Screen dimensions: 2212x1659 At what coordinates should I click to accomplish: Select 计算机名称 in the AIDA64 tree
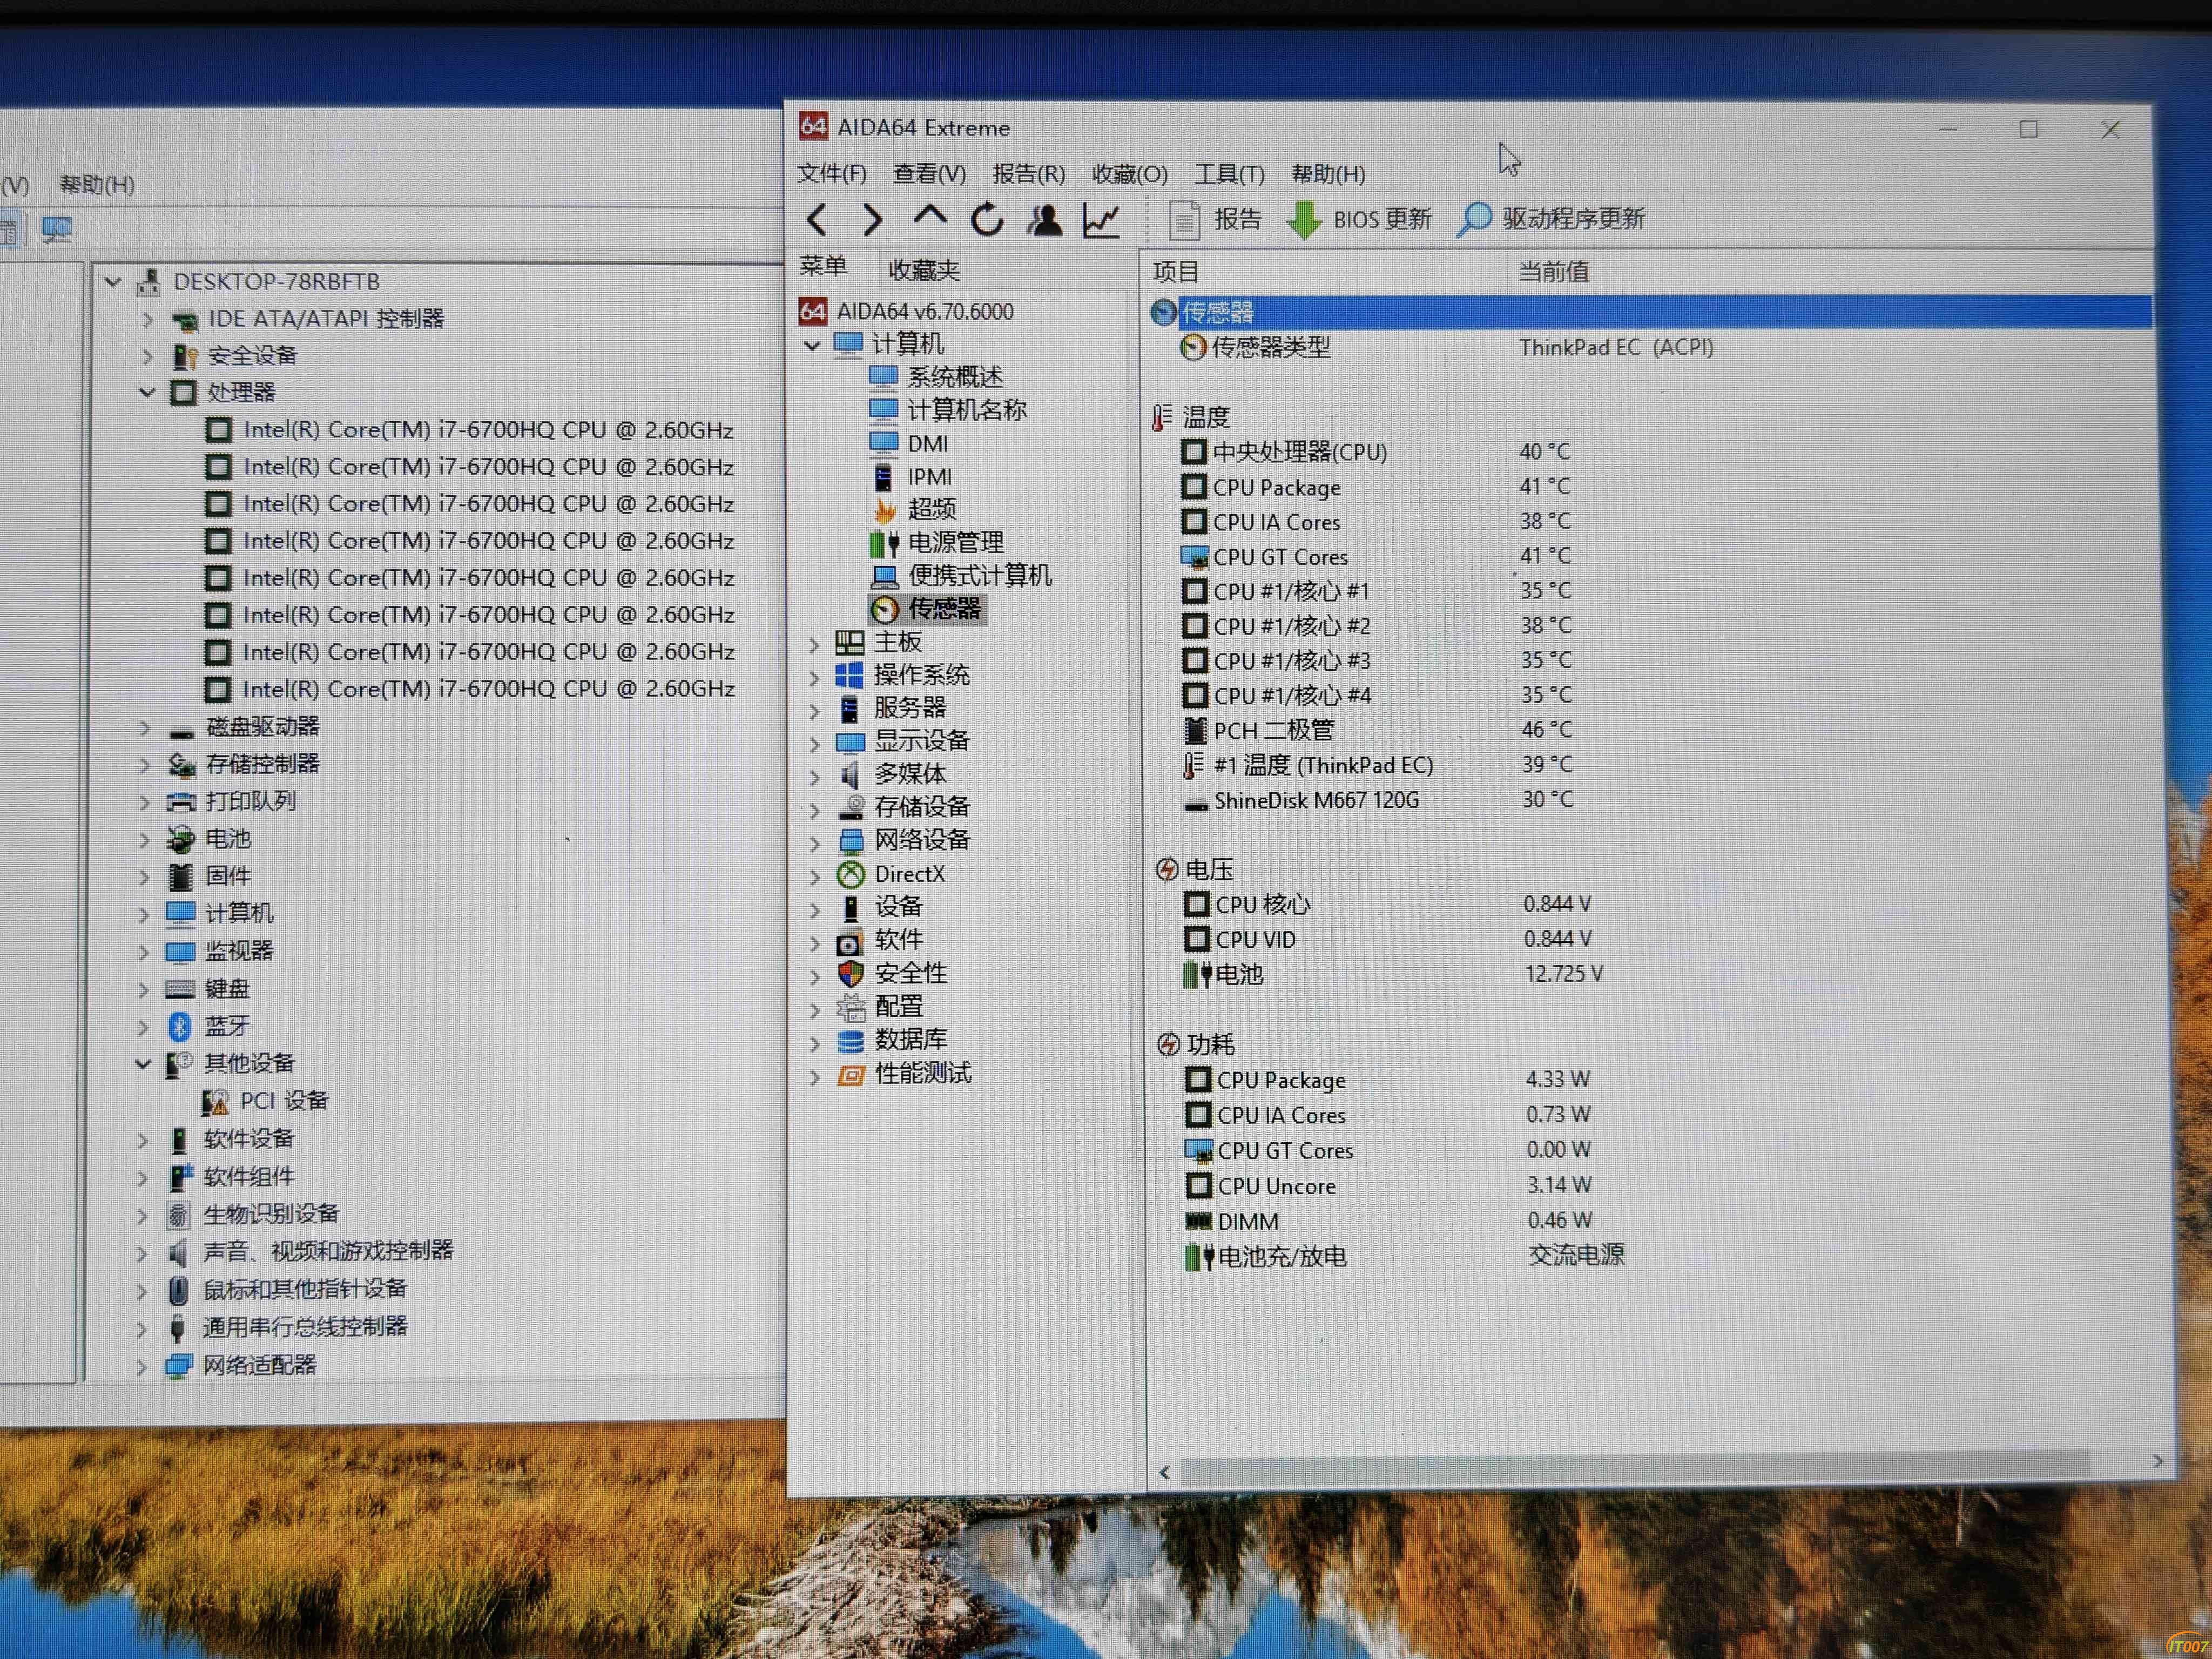948,410
